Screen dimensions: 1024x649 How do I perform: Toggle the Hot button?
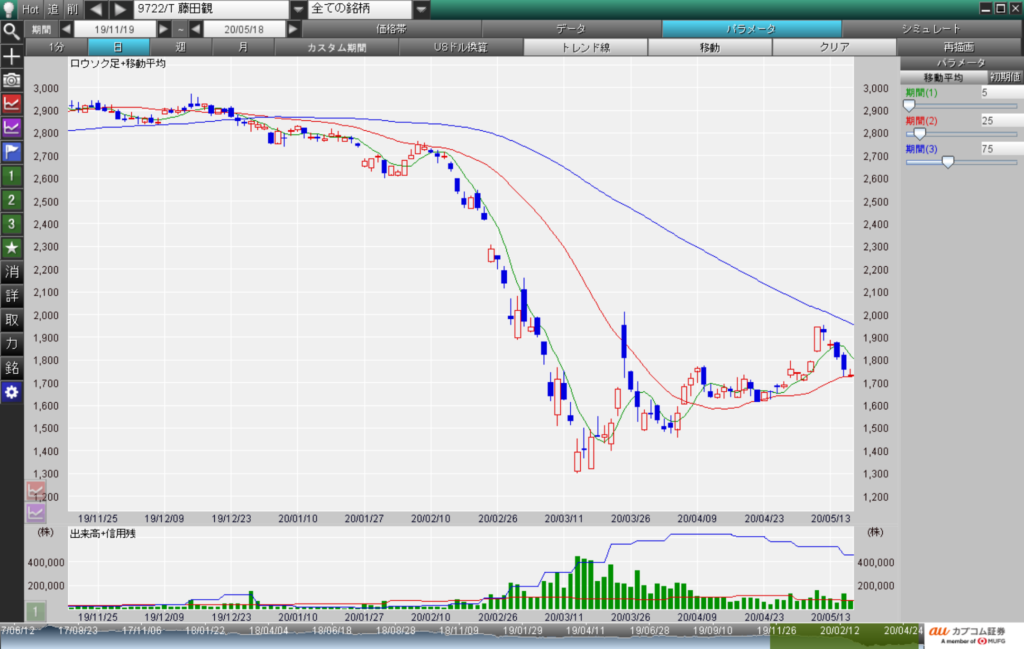tap(31, 9)
